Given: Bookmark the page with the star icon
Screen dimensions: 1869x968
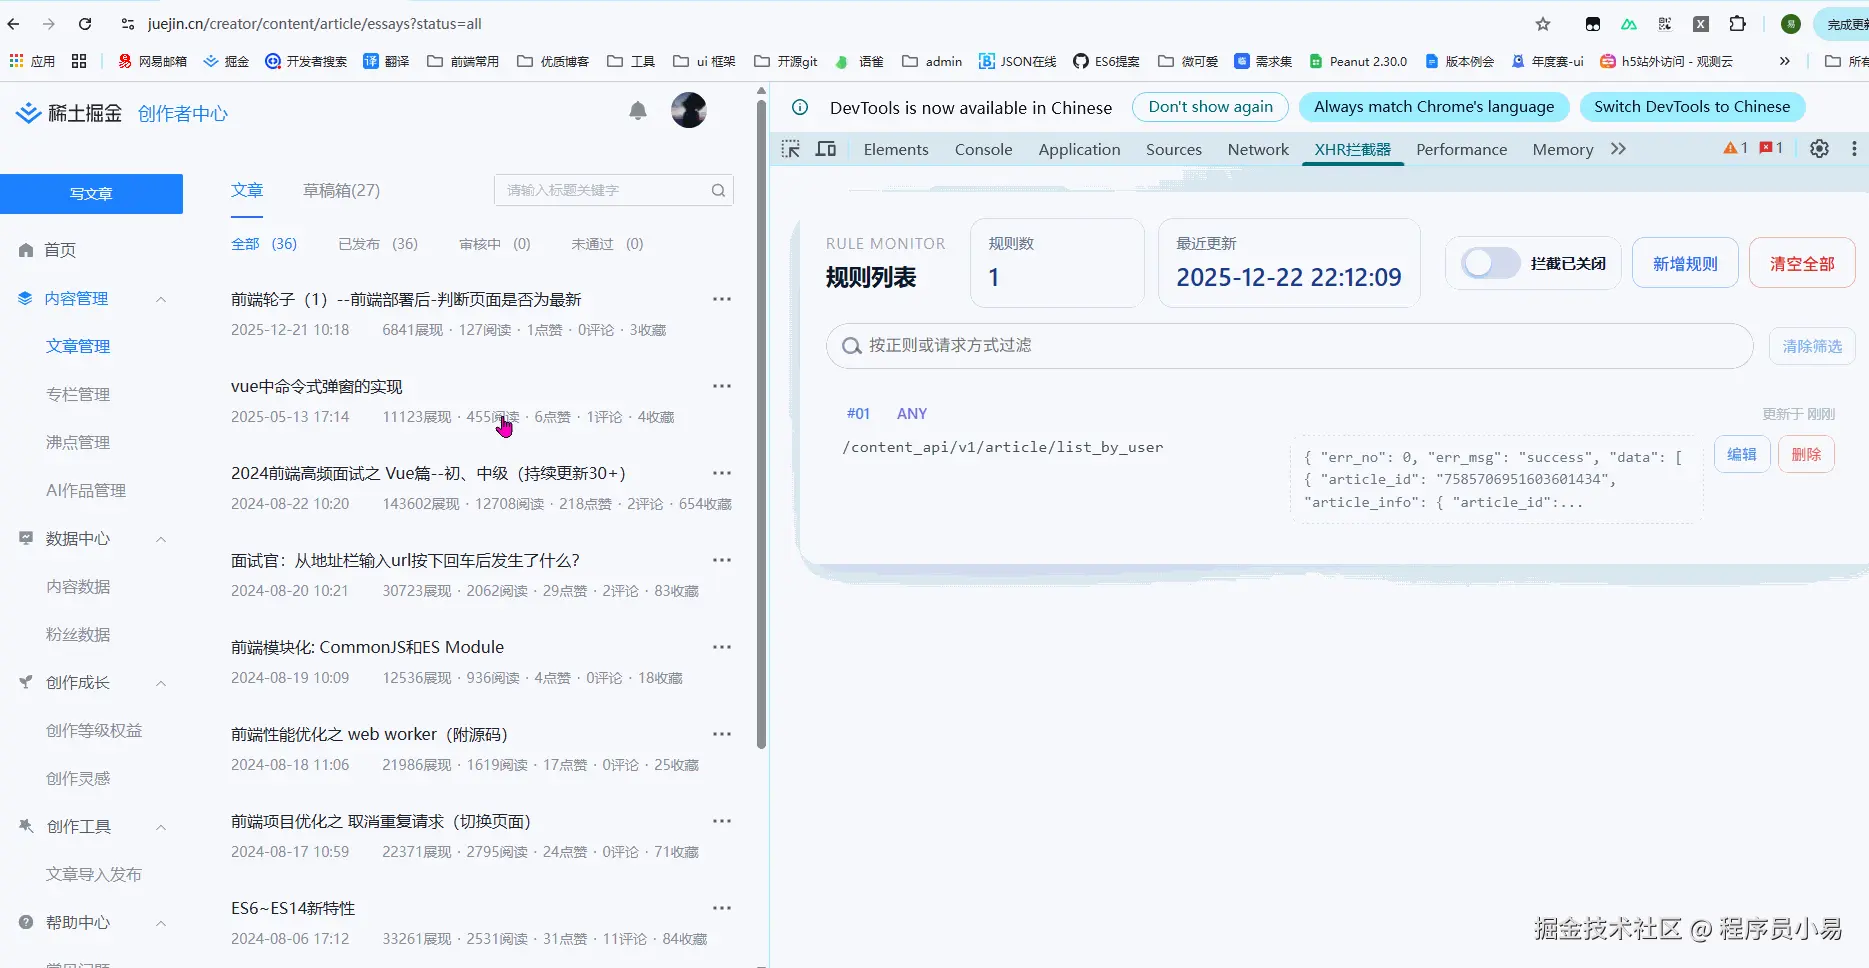Looking at the screenshot, I should pyautogui.click(x=1543, y=23).
